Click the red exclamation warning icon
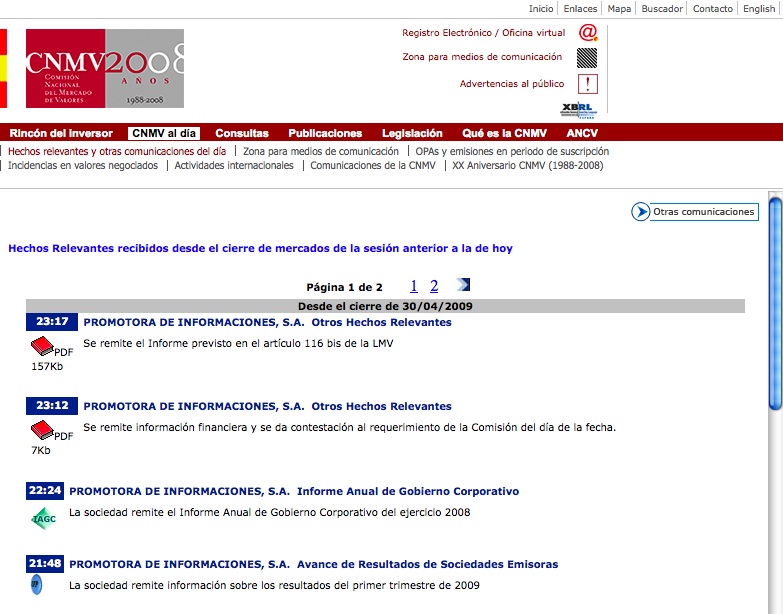Image resolution: width=783 pixels, height=614 pixels. [x=588, y=84]
